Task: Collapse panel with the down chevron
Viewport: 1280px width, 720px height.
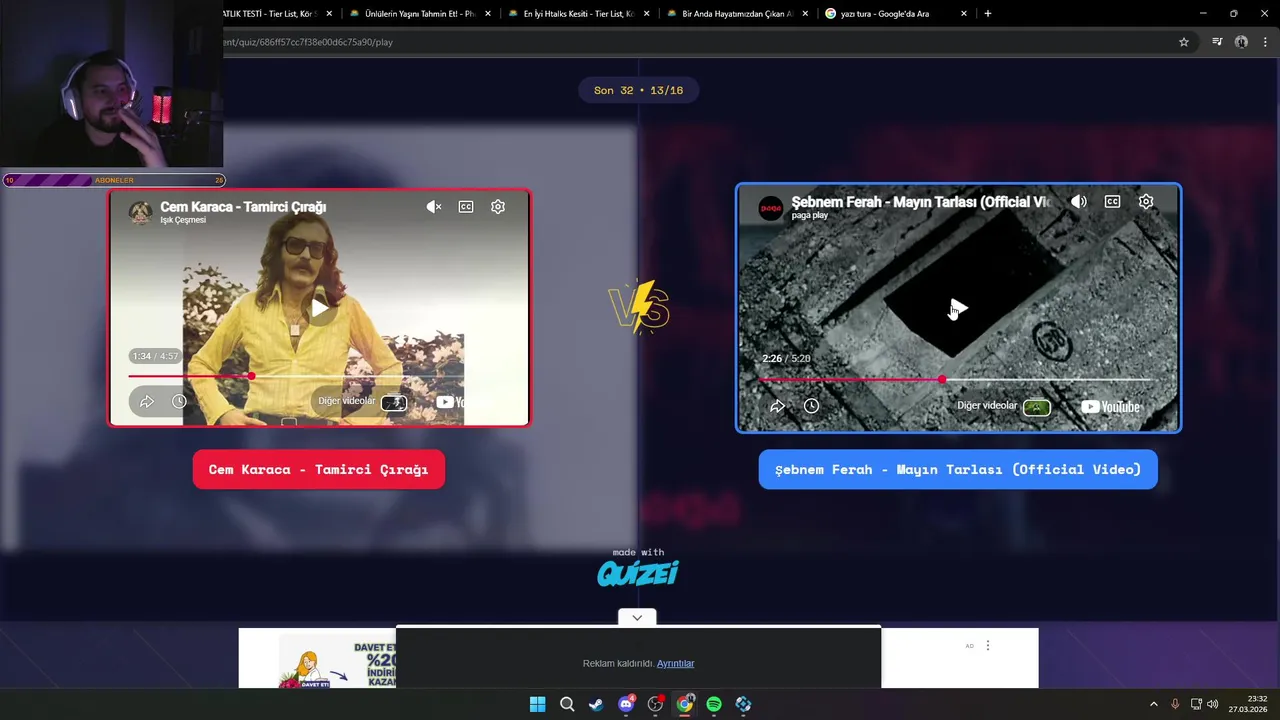Action: 637,618
